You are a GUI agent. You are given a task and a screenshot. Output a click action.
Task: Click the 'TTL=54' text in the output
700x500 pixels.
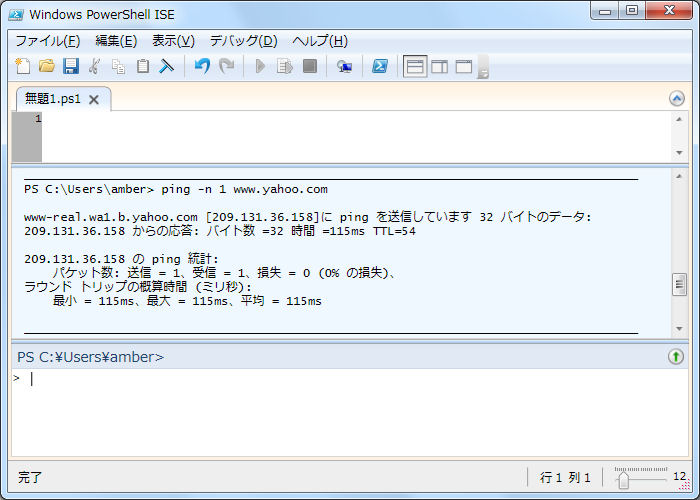[x=394, y=231]
